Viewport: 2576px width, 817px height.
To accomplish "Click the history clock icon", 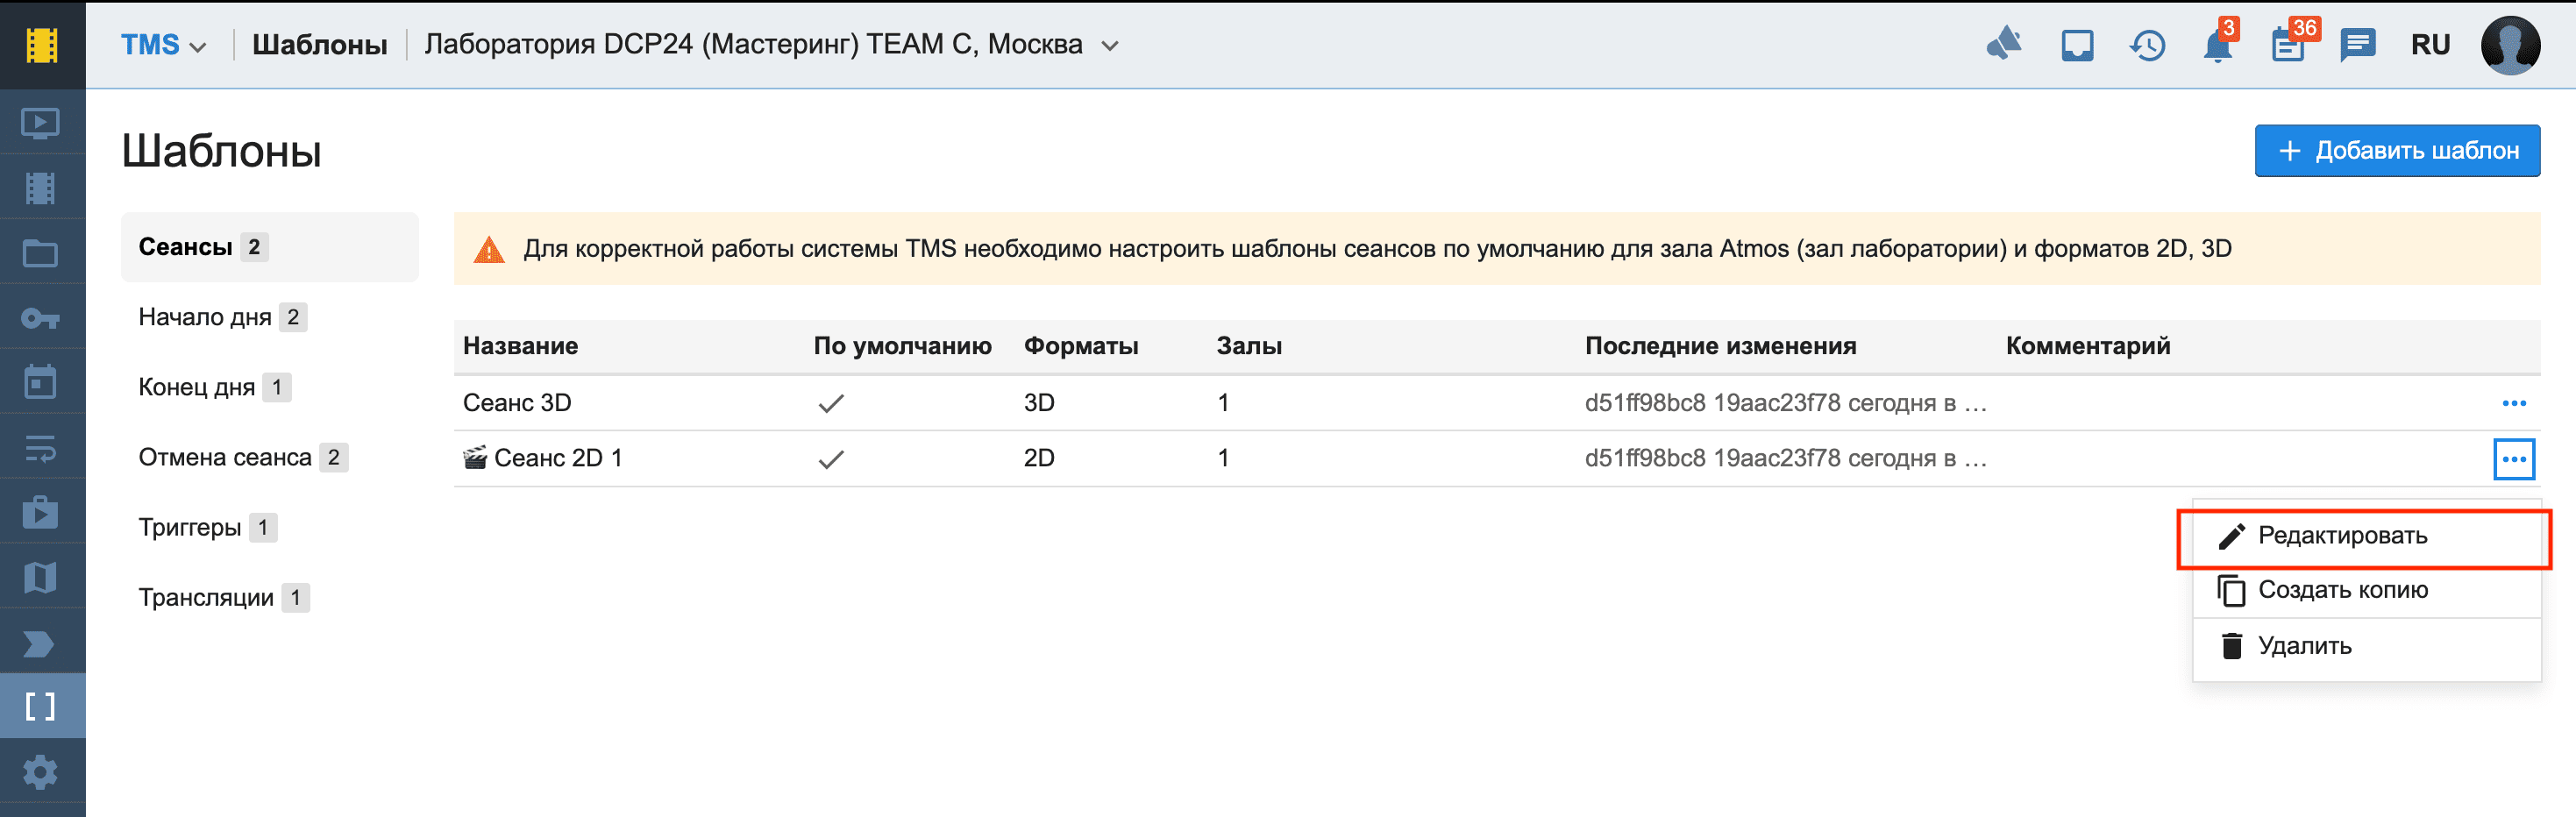I will pyautogui.click(x=2147, y=46).
